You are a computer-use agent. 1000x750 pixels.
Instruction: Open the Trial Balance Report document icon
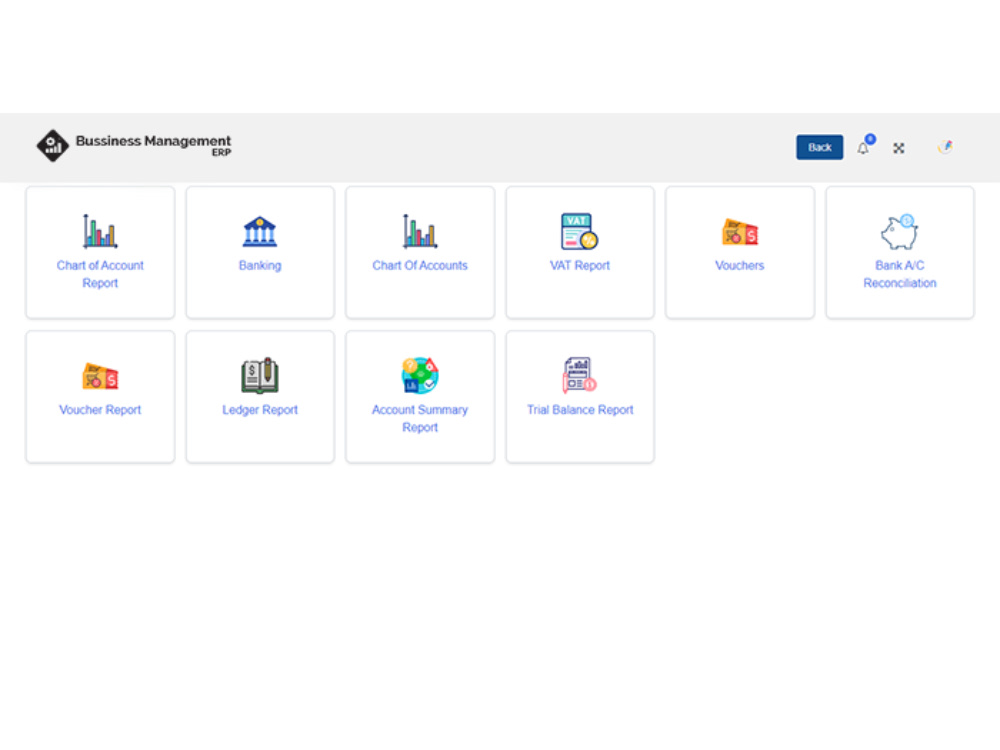[579, 375]
